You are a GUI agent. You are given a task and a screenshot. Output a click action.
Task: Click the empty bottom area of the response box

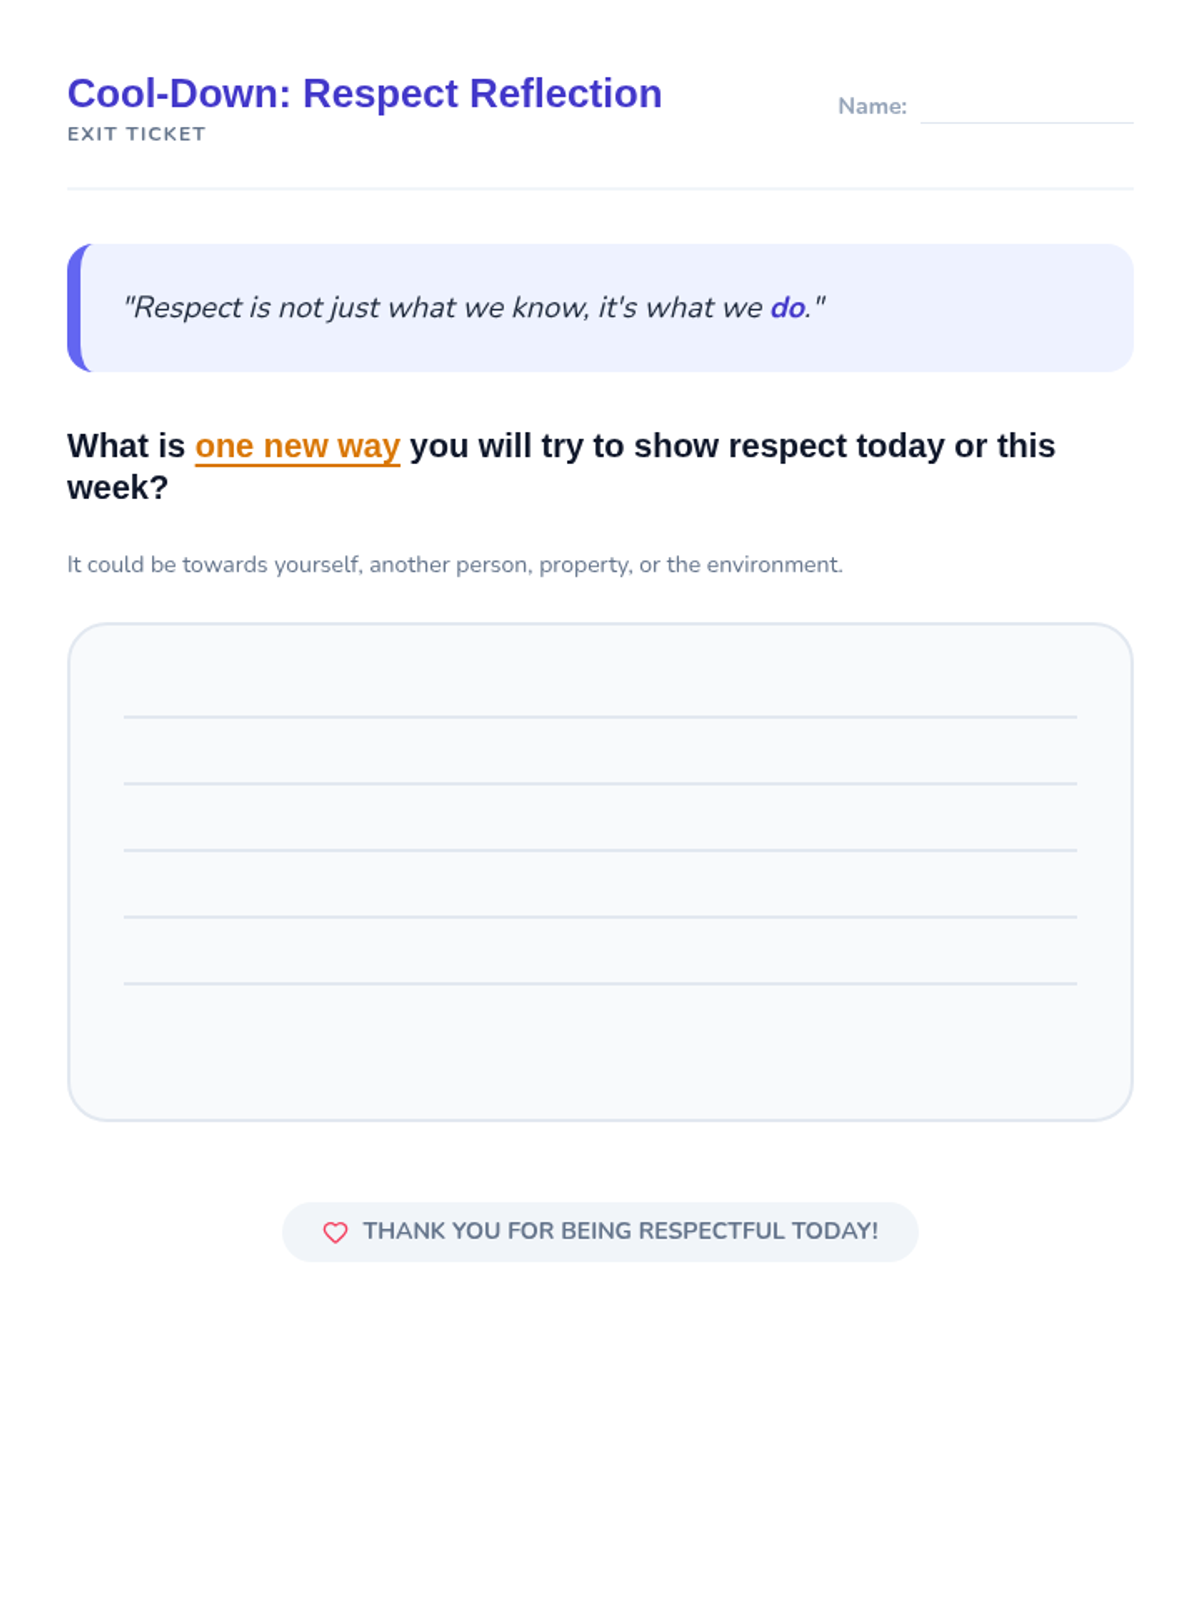coord(600,1055)
